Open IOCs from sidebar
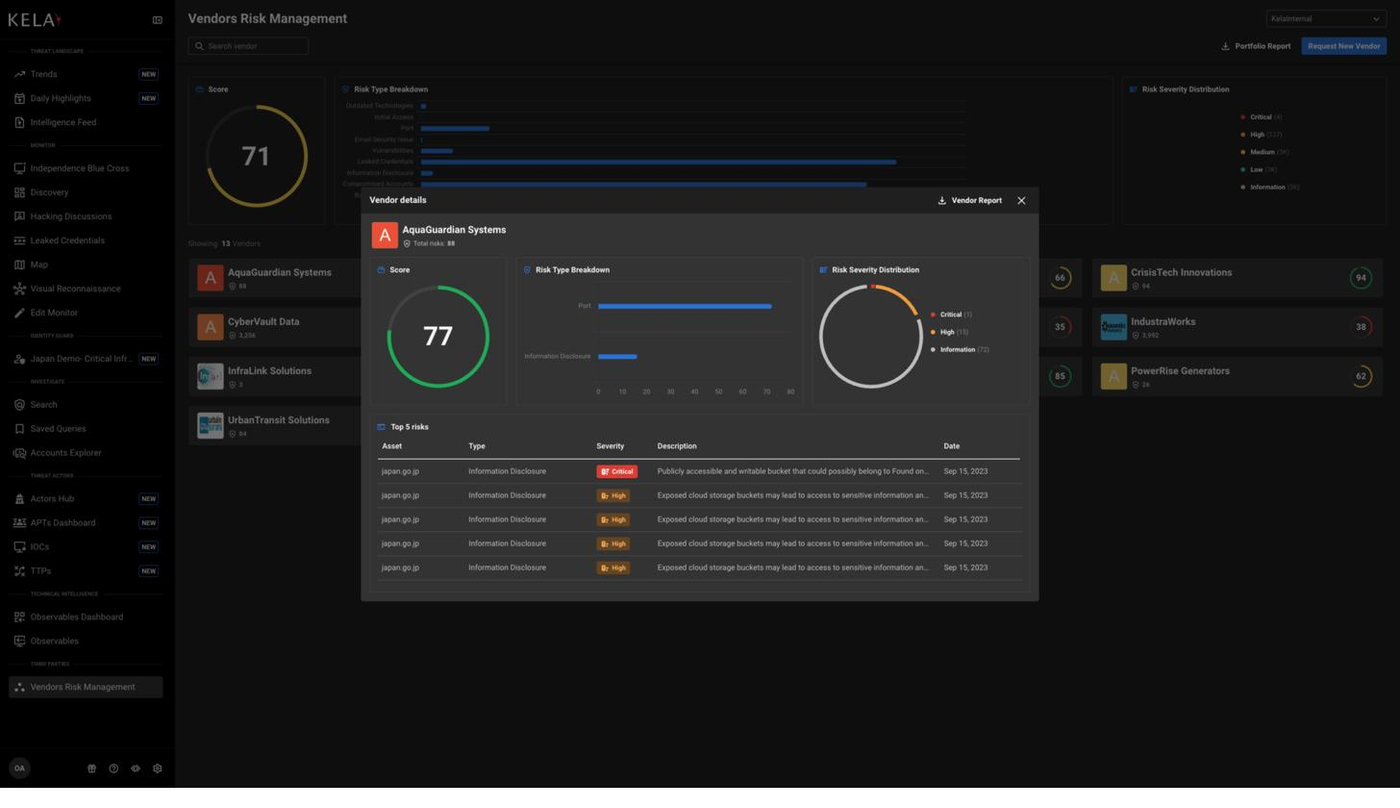Screen dimensions: 1400x808 click(x=85, y=546)
